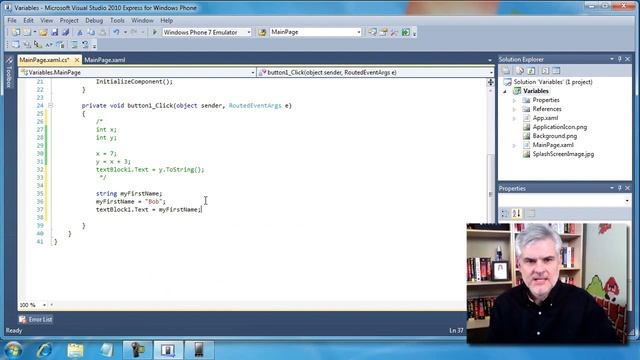The width and height of the screenshot is (640, 360).
Task: Close the MainPage.xaml.cs tab
Action: coord(77,60)
